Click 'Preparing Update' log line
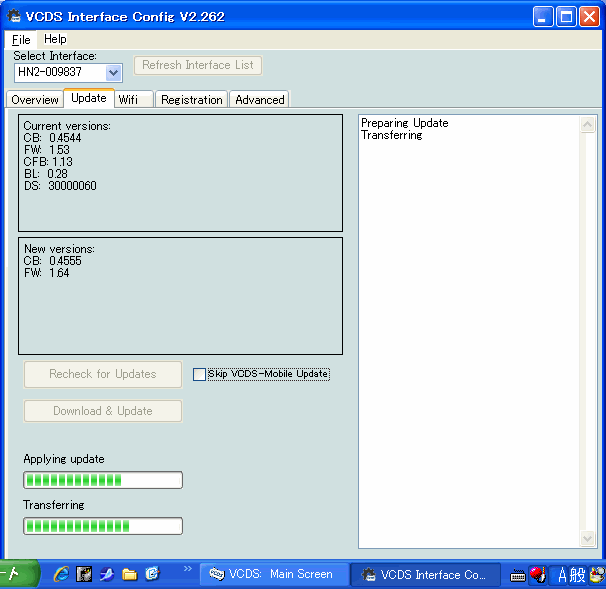 pos(405,123)
